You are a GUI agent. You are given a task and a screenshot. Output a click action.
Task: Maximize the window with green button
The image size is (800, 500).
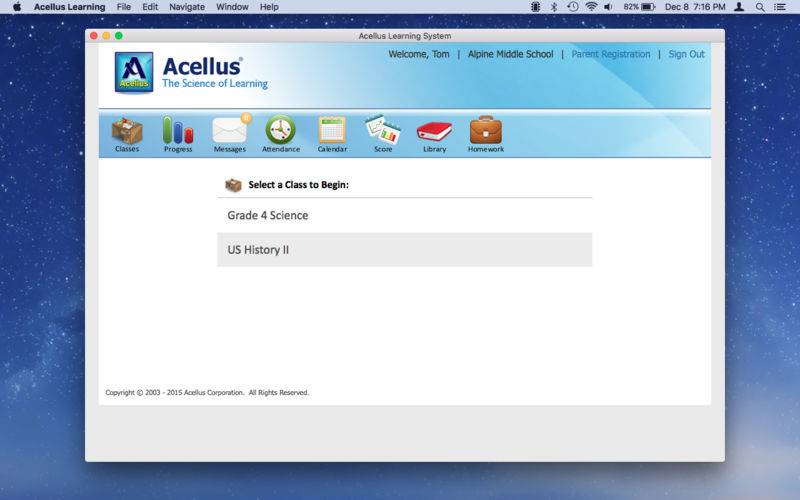coord(119,36)
